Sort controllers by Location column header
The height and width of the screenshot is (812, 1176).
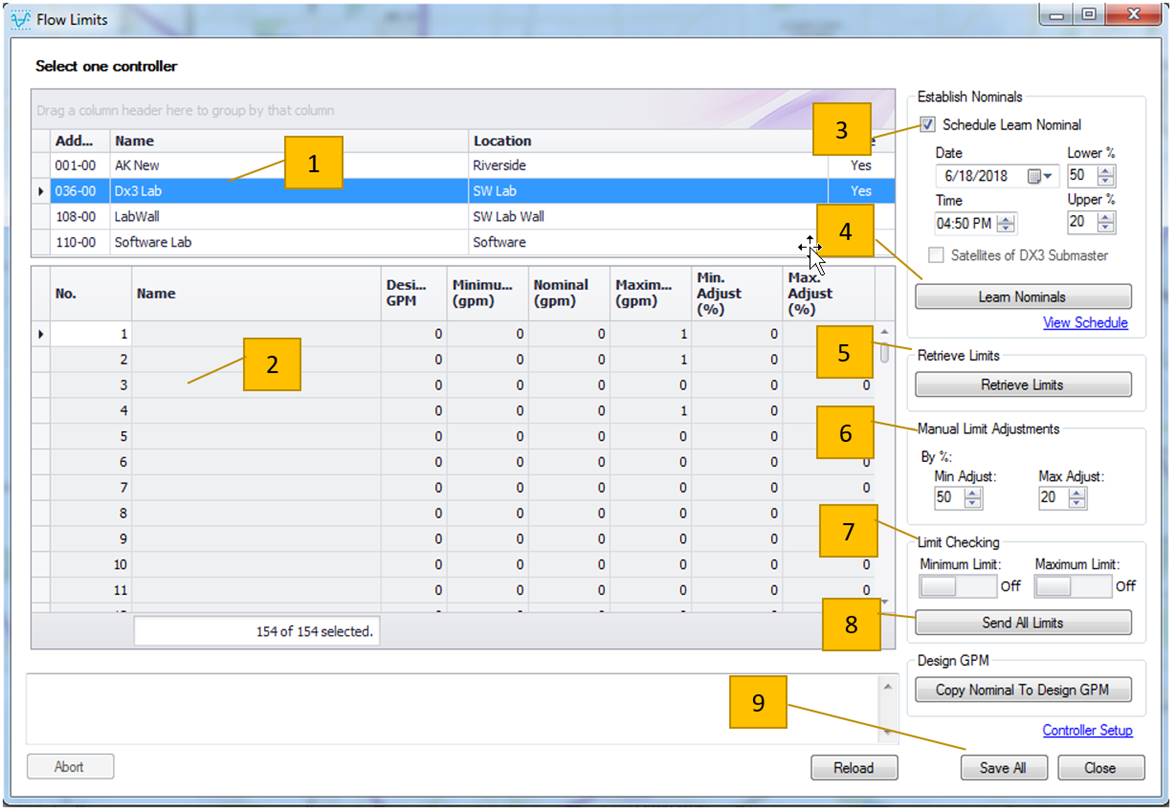pos(648,141)
